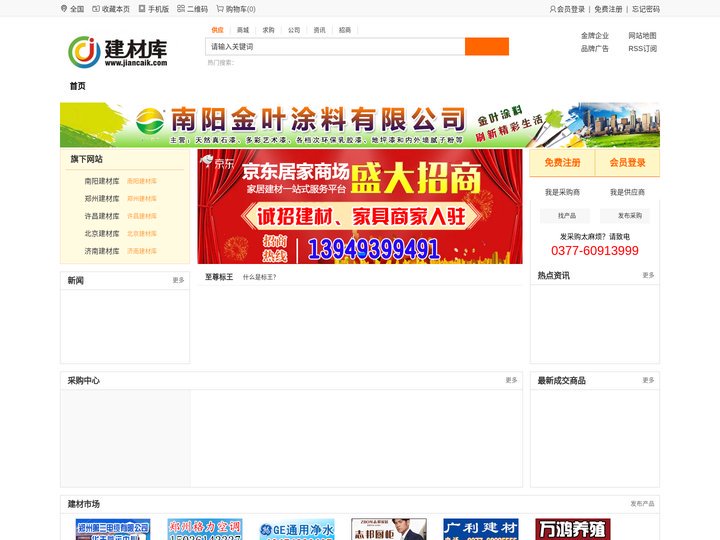720x540 pixels.
Task: Open 北京建材库 in the 旗下网站 list
Action: (x=102, y=234)
